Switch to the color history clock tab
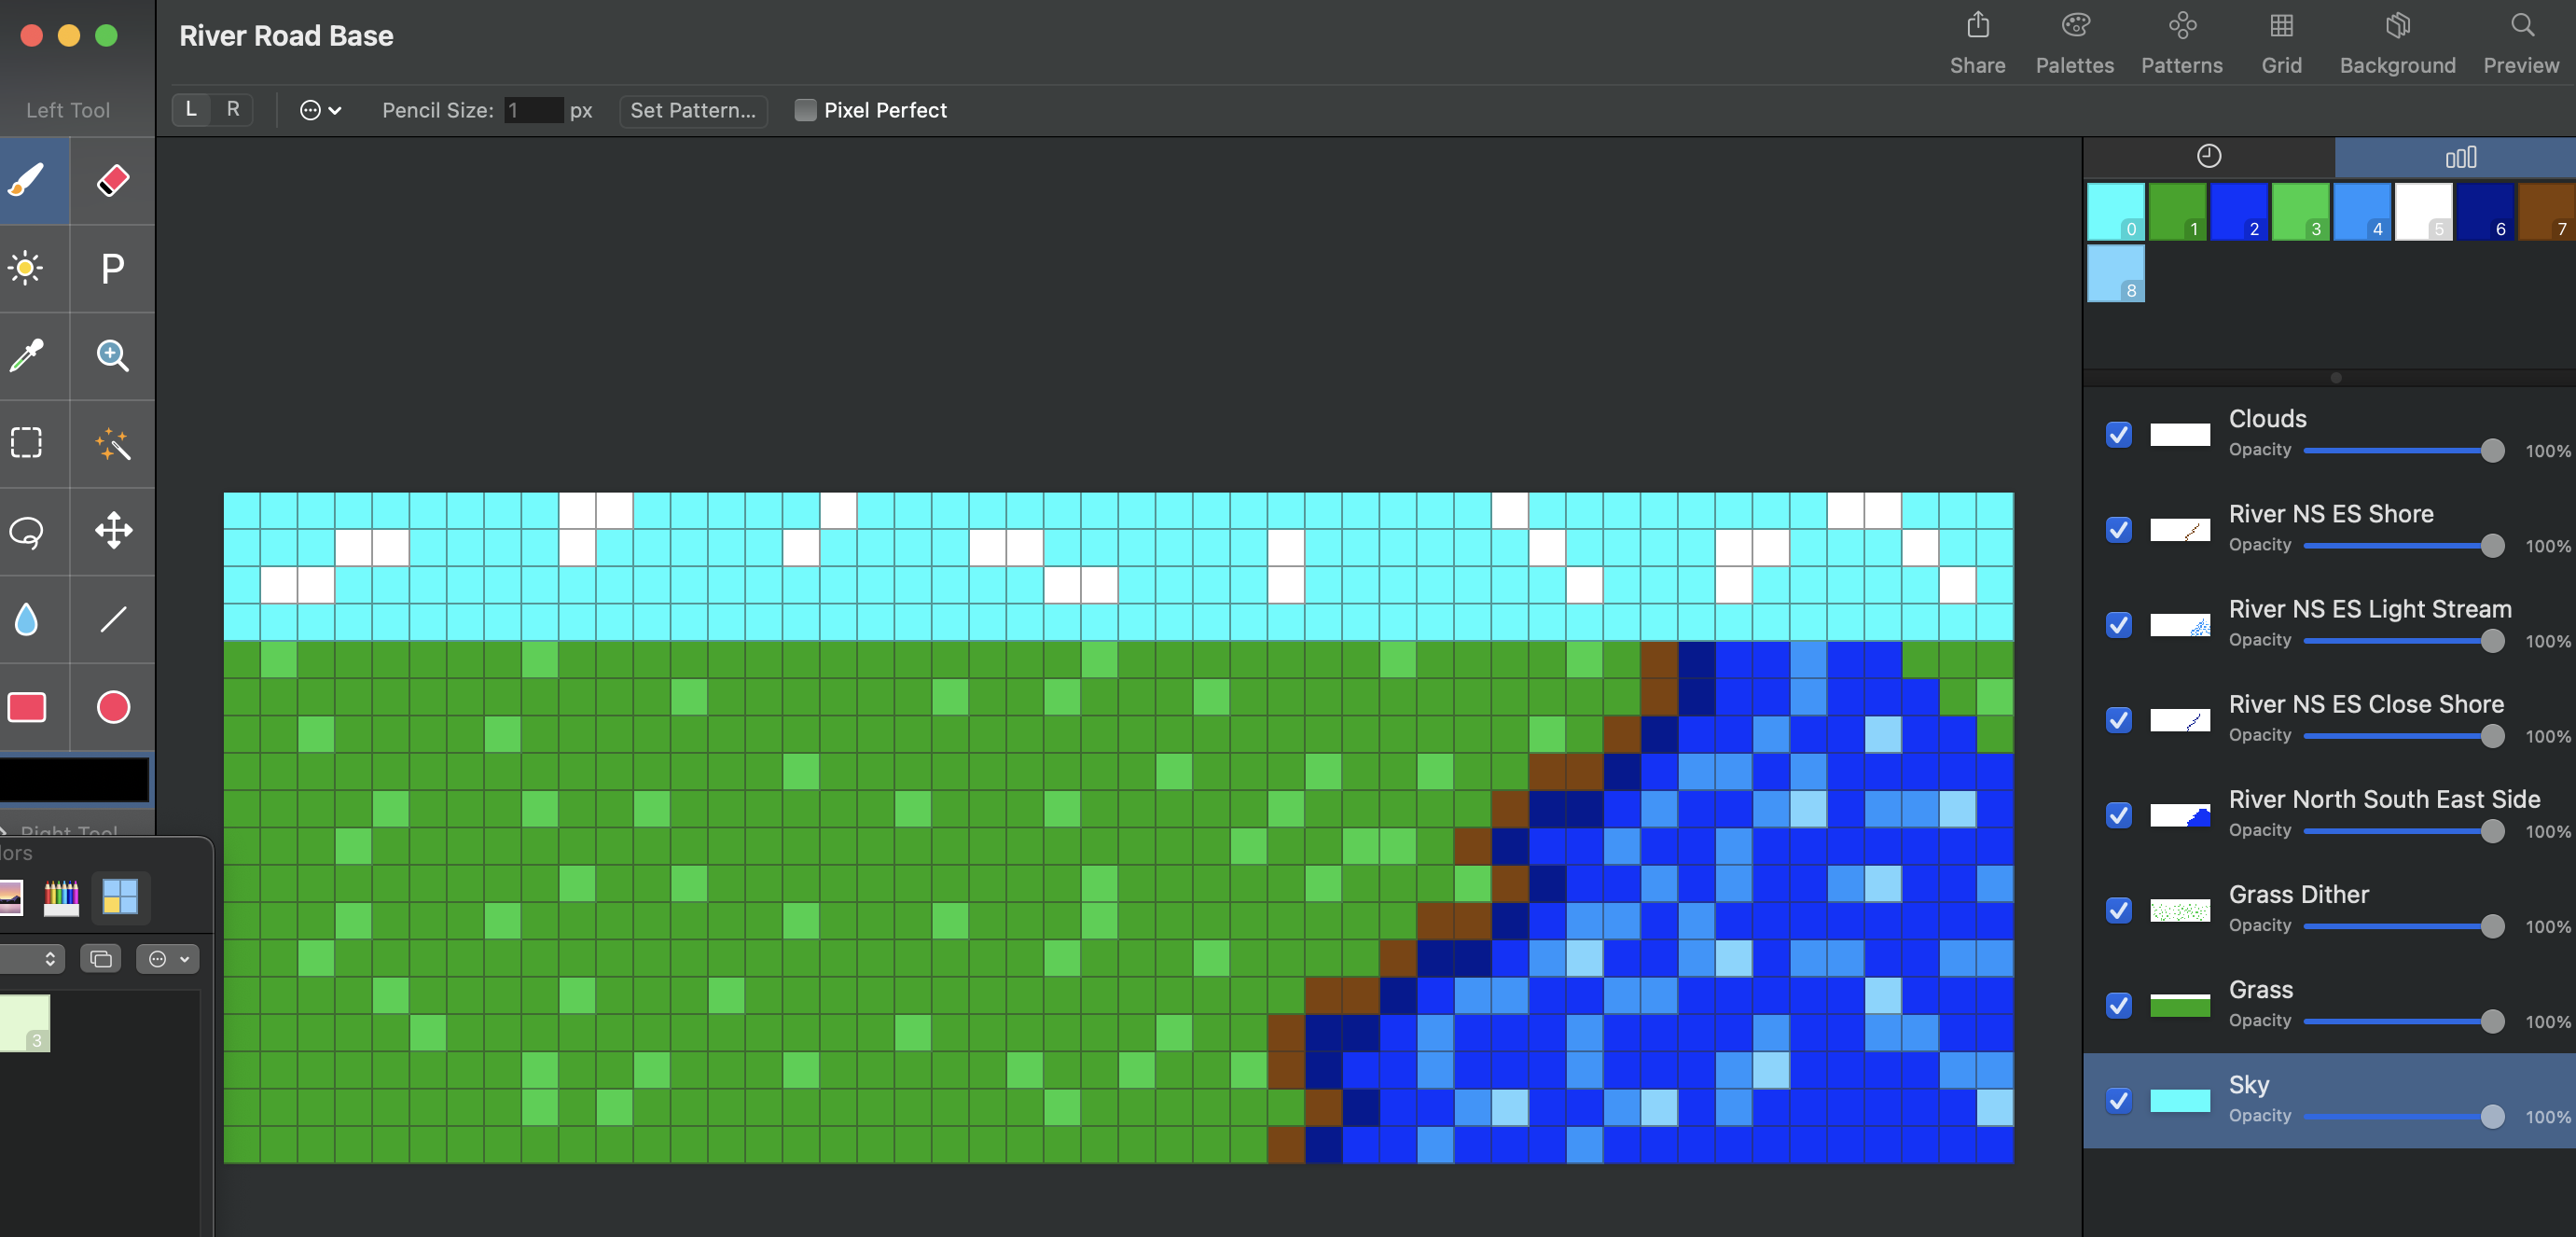2576x1237 pixels. tap(2208, 157)
